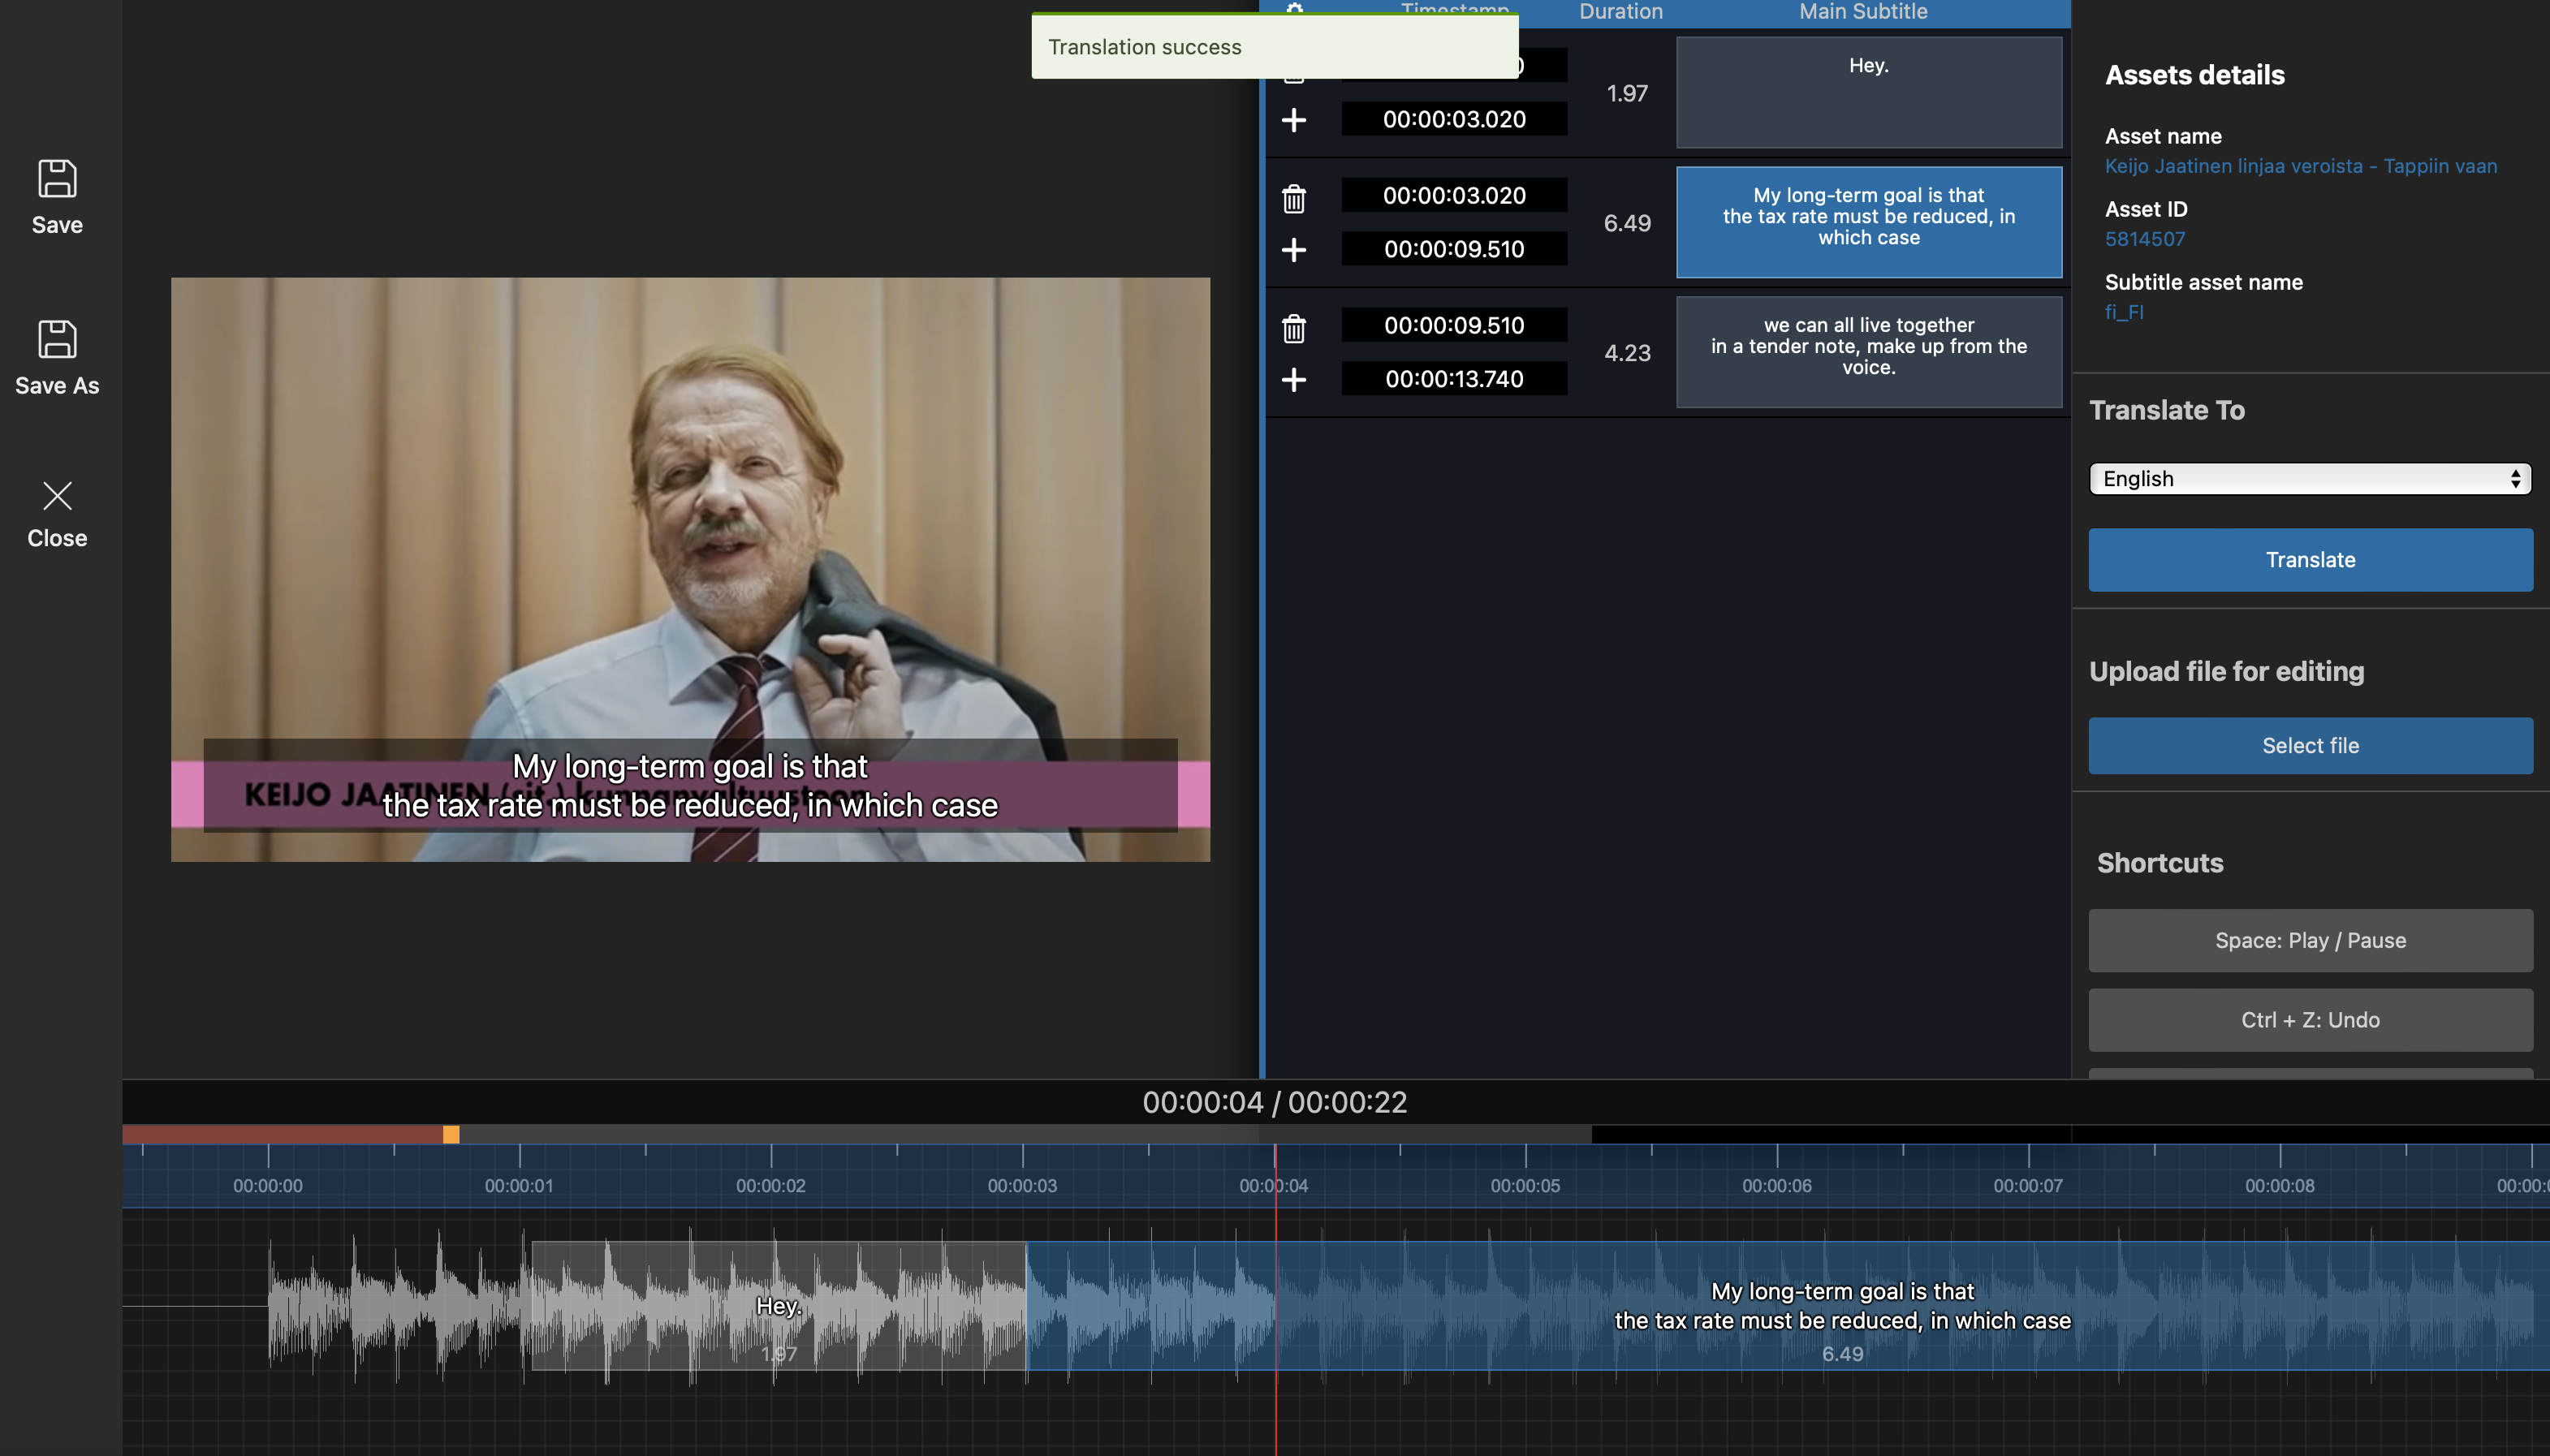Close the subtitle editor with X icon
The width and height of the screenshot is (2550, 1456).
pyautogui.click(x=57, y=497)
